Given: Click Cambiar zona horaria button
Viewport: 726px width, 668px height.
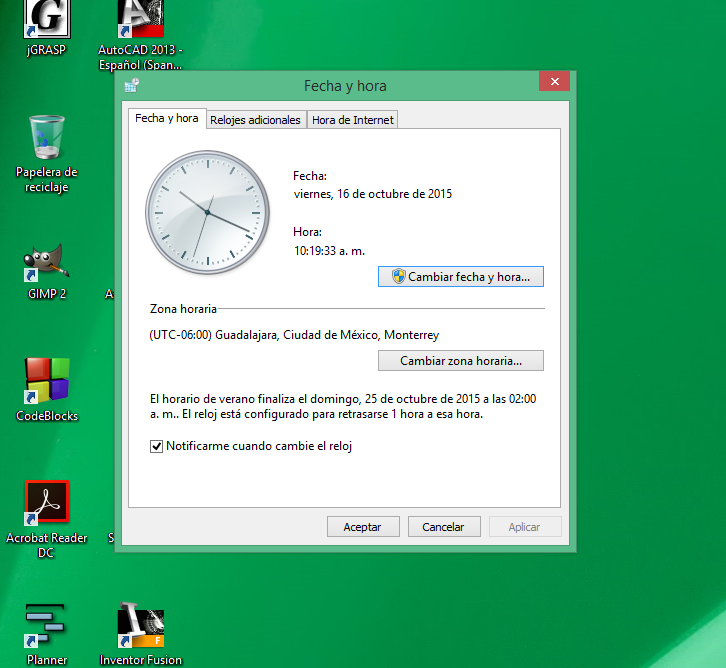Looking at the screenshot, I should (460, 360).
